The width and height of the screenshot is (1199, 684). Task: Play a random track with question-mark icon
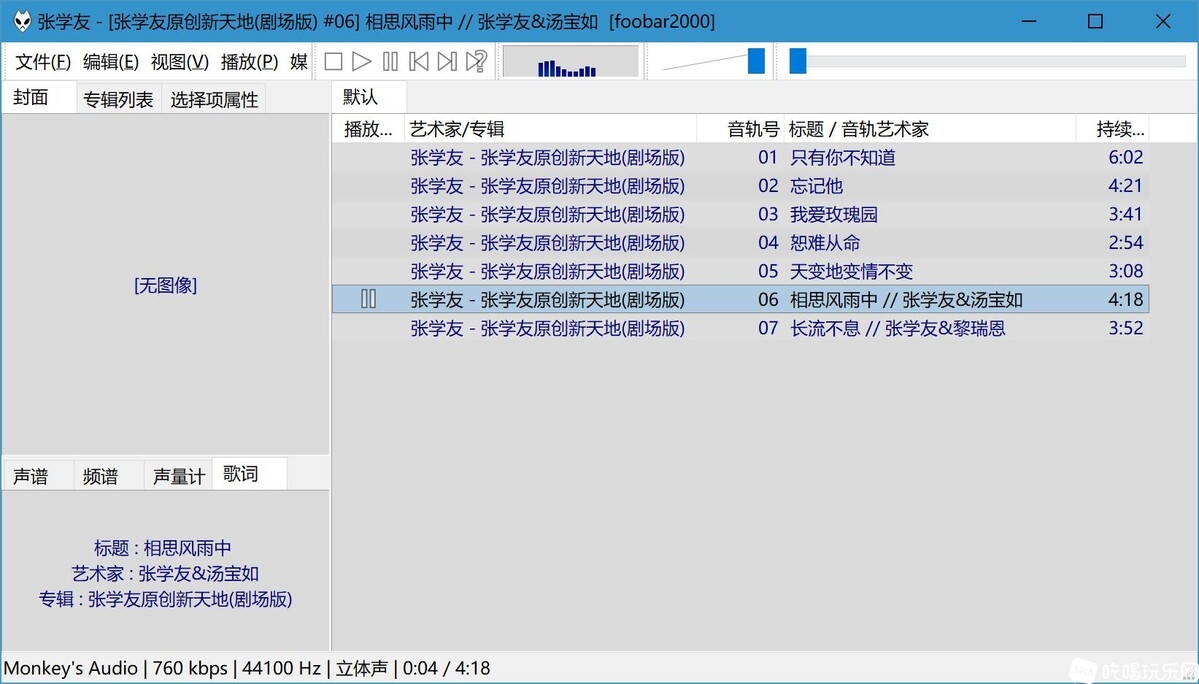pos(476,61)
